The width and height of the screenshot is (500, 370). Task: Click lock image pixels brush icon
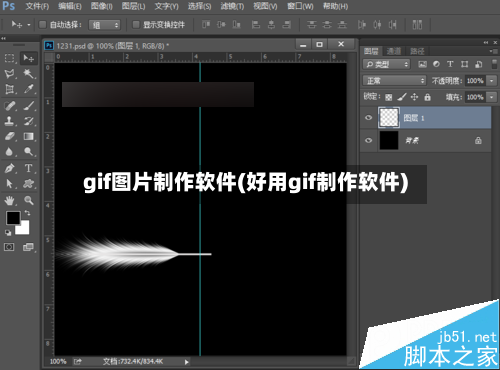[x=402, y=97]
